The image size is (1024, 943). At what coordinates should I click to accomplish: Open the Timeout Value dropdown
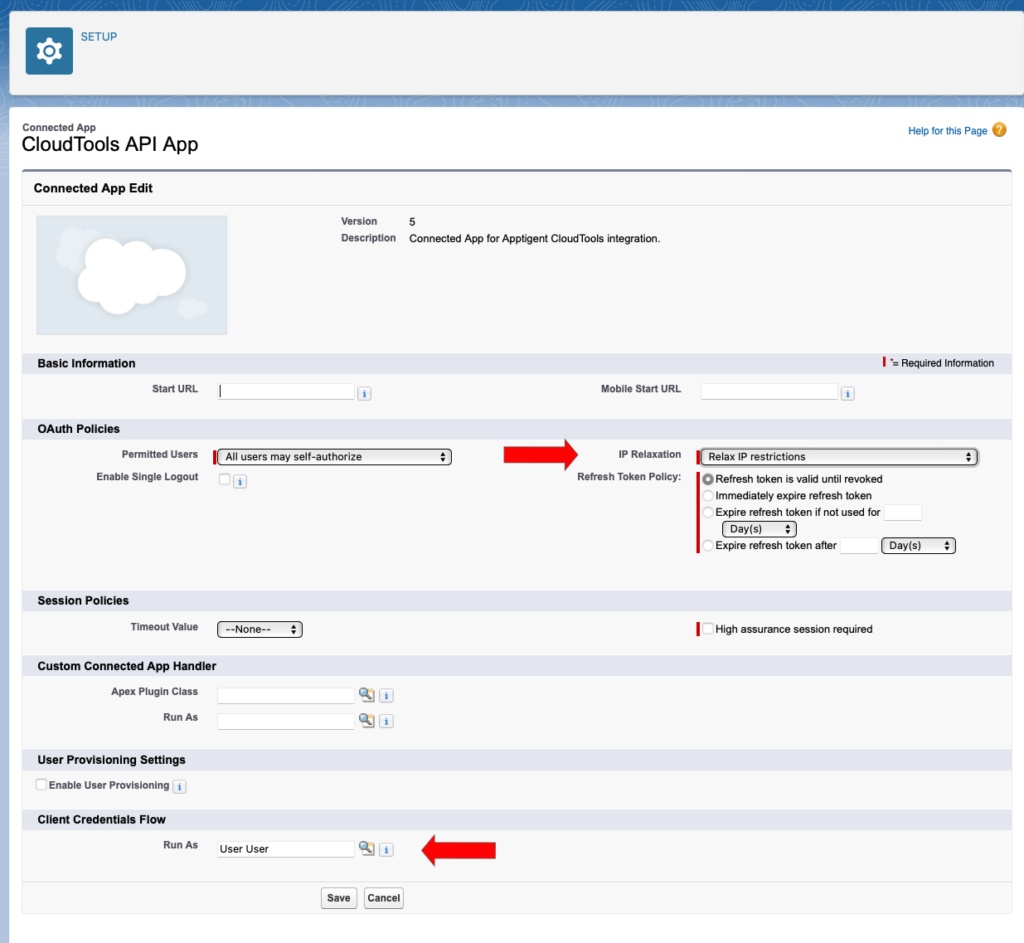[x=260, y=629]
